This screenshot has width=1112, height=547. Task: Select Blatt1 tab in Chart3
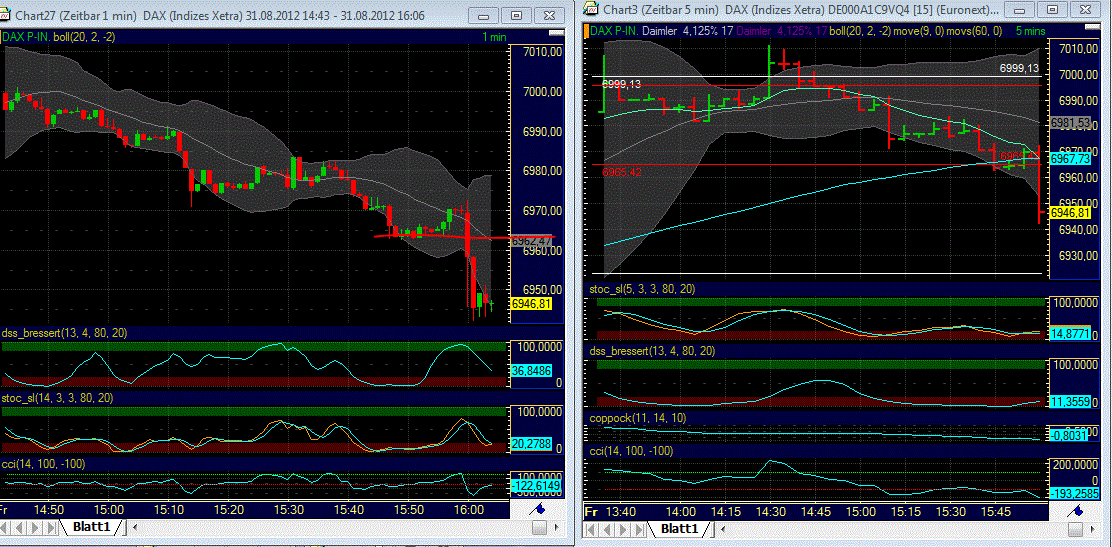coord(679,529)
